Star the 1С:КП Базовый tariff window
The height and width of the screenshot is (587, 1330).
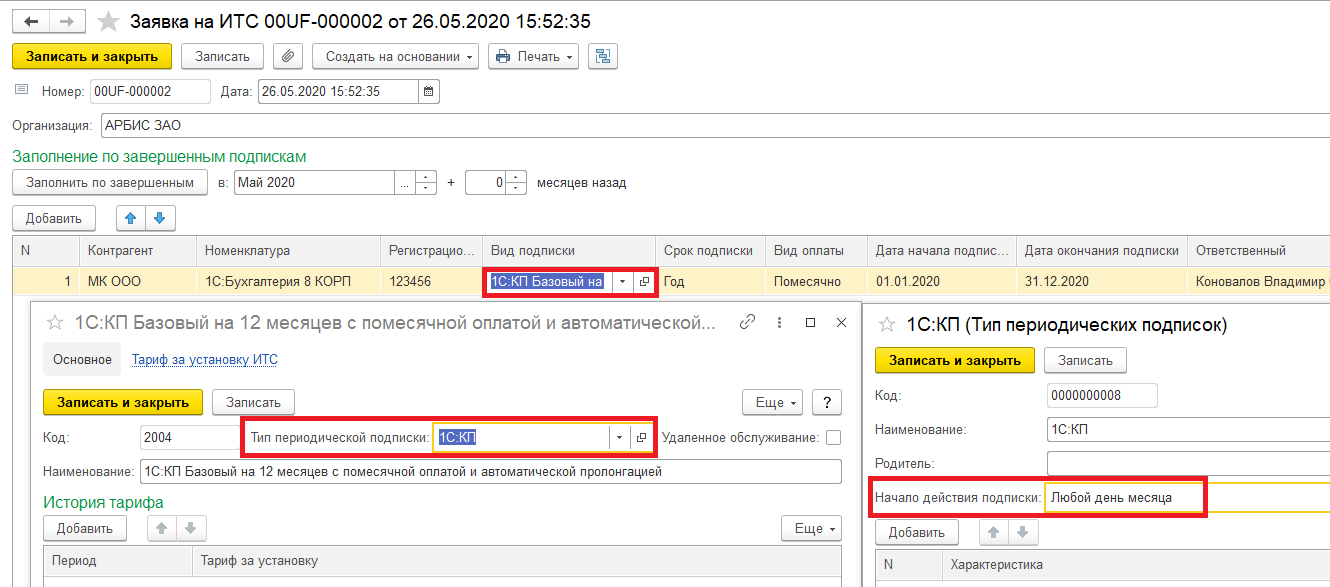click(57, 322)
